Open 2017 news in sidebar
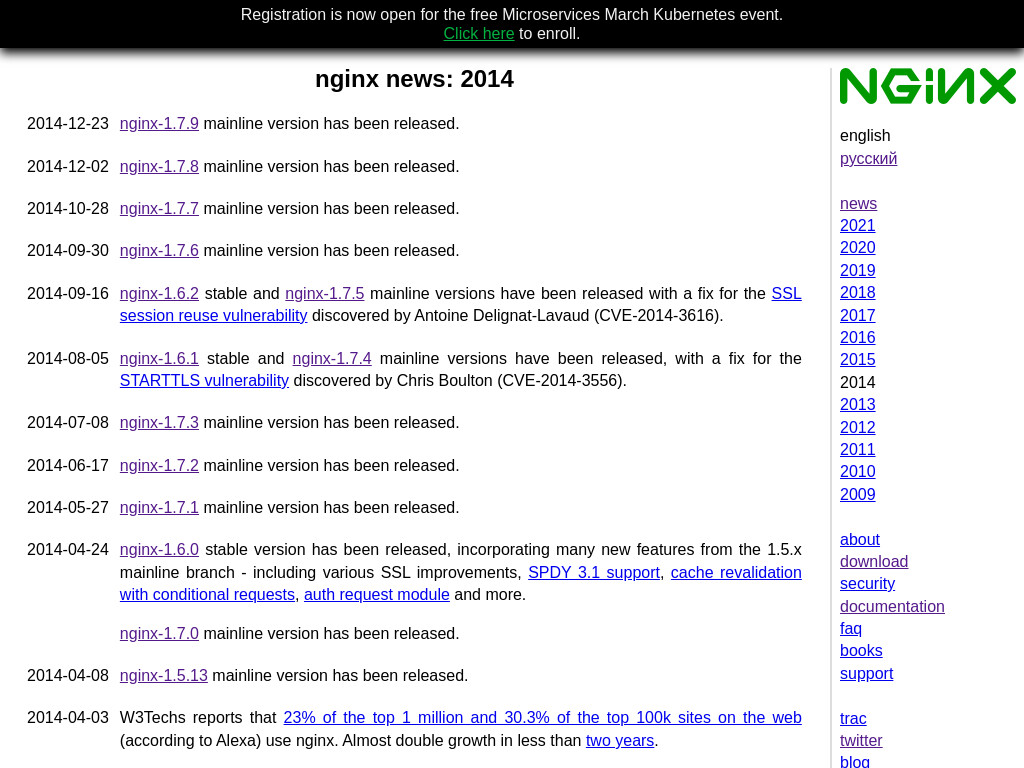The height and width of the screenshot is (768, 1024). [857, 315]
